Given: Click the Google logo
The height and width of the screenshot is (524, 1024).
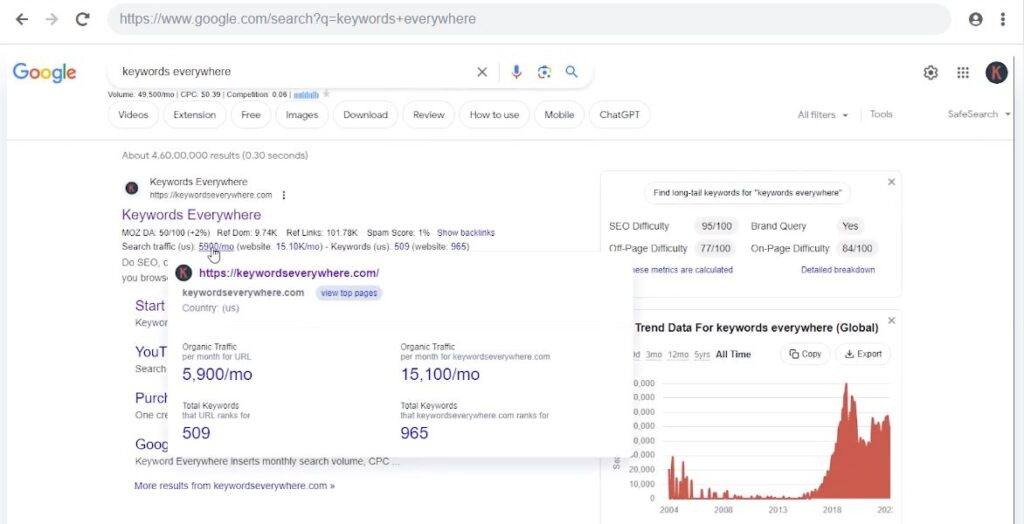Looking at the screenshot, I should 44,72.
